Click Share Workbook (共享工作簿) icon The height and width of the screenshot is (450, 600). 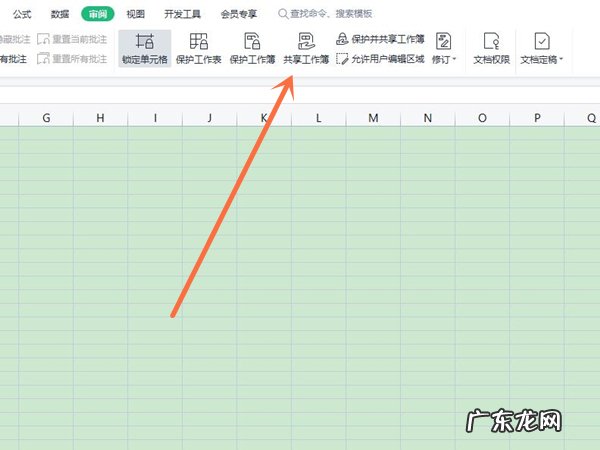(307, 41)
